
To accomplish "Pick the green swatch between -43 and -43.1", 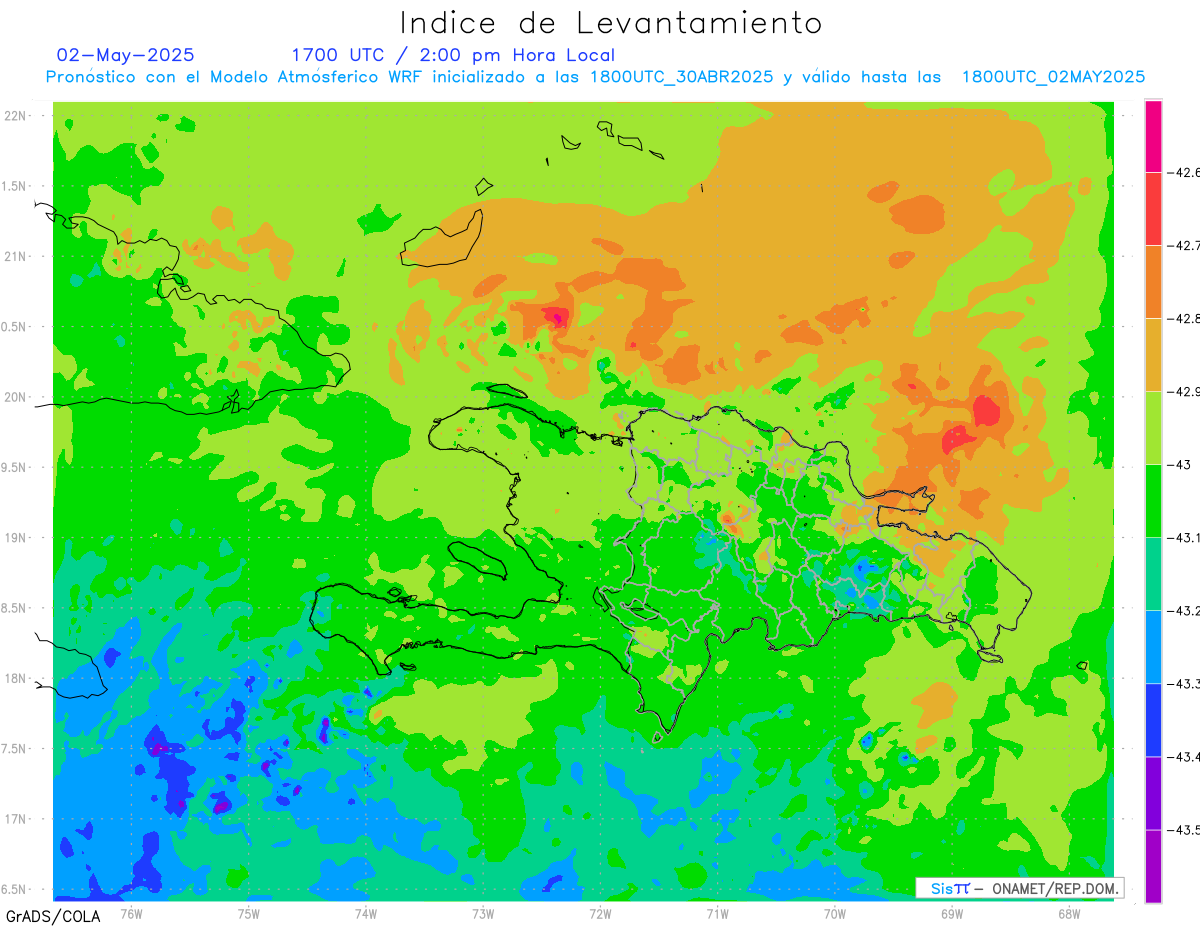I will coord(1153,500).
